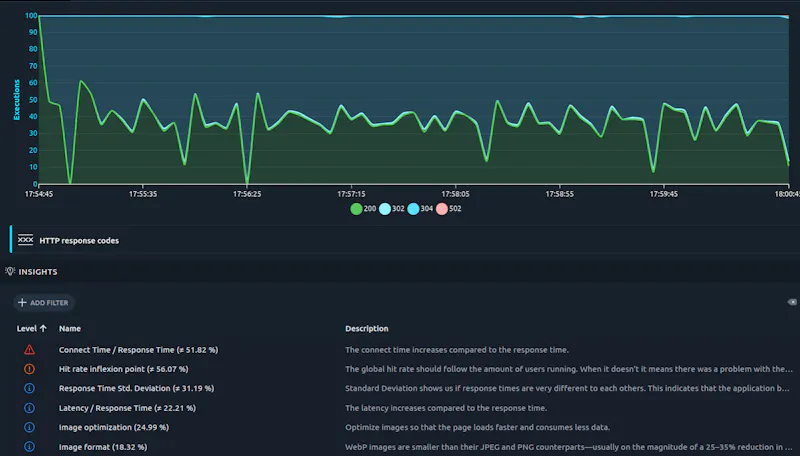Click the ADD FILTER button
The width and height of the screenshot is (800, 456).
43,302
